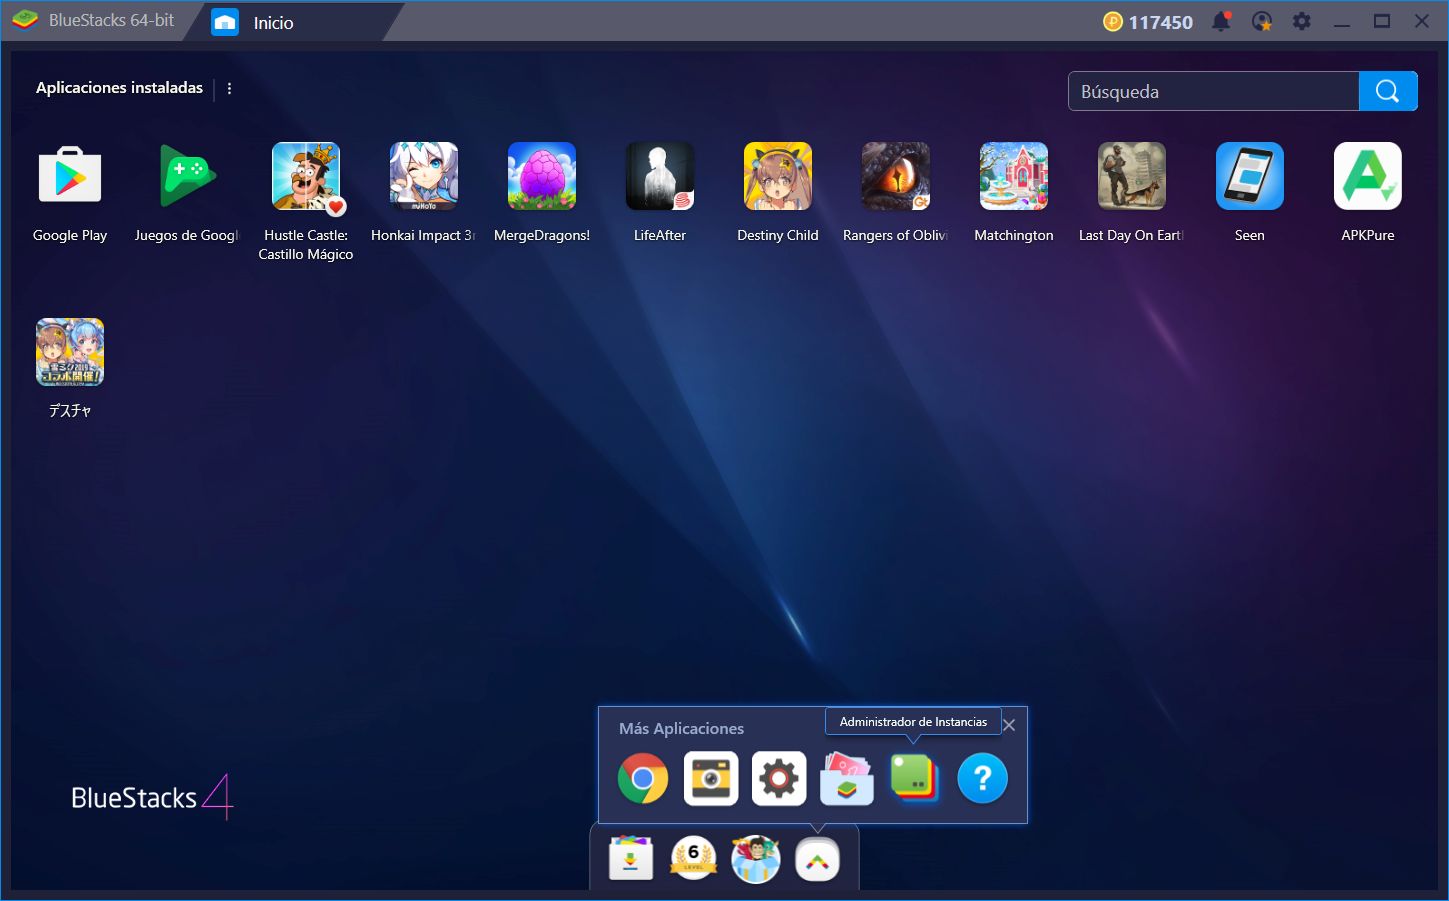1449x901 pixels.
Task: Click the blue search magnifier button
Action: pos(1388,91)
